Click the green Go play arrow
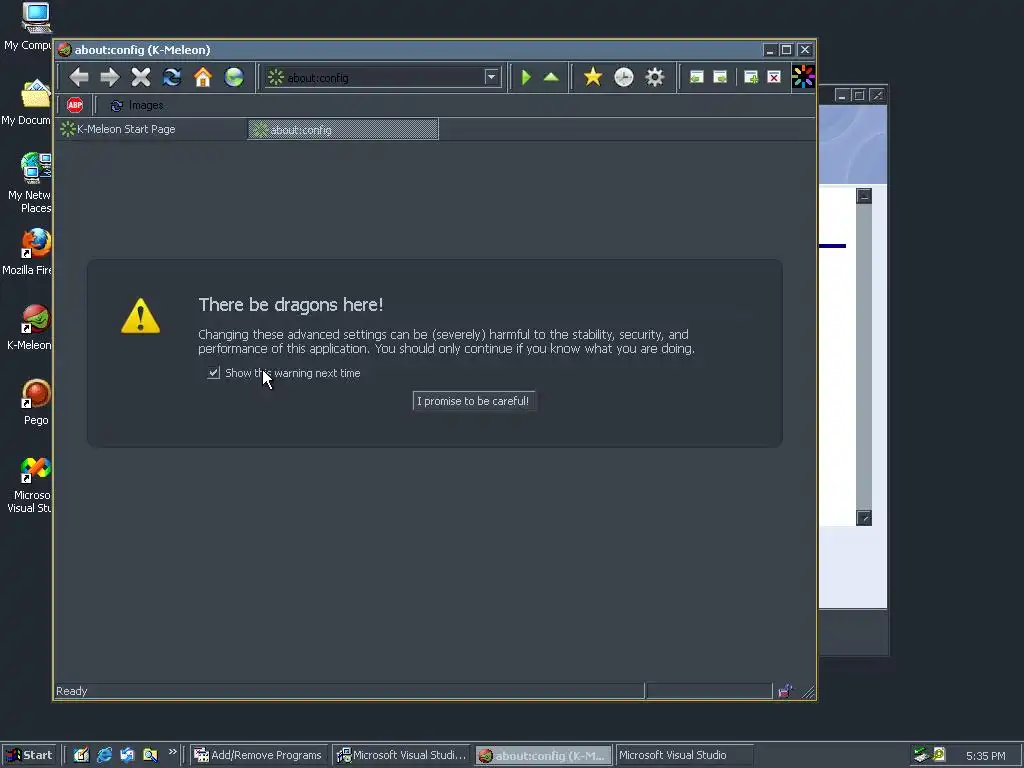Image resolution: width=1024 pixels, height=768 pixels. pos(526,78)
